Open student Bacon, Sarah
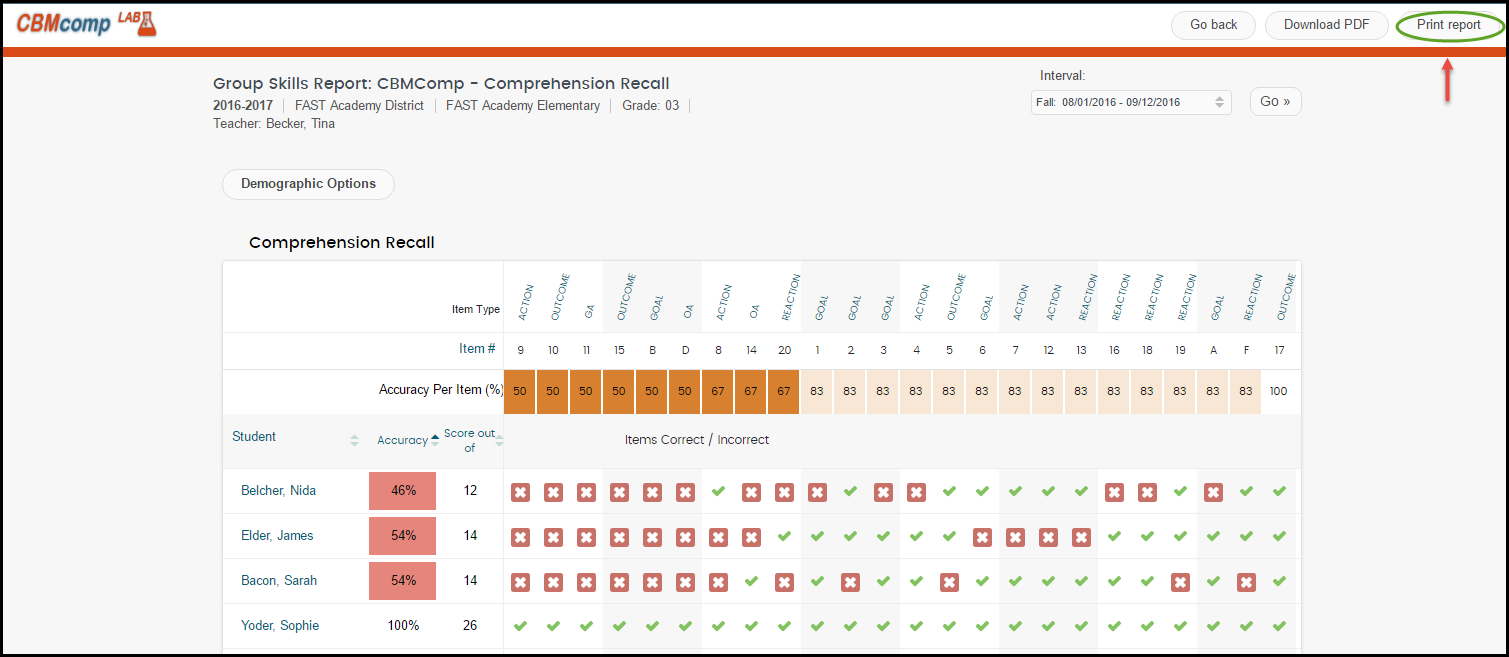This screenshot has height=657, width=1509. pyautogui.click(x=277, y=581)
